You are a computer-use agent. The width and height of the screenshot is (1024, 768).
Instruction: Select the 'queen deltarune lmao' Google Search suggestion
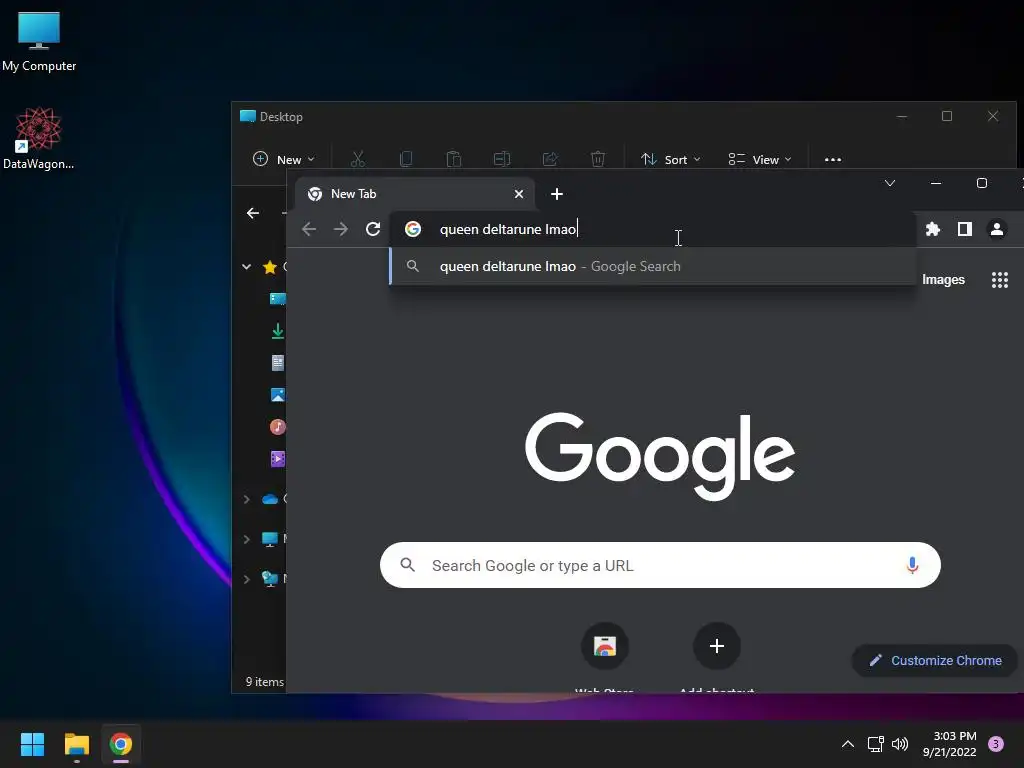coord(652,266)
